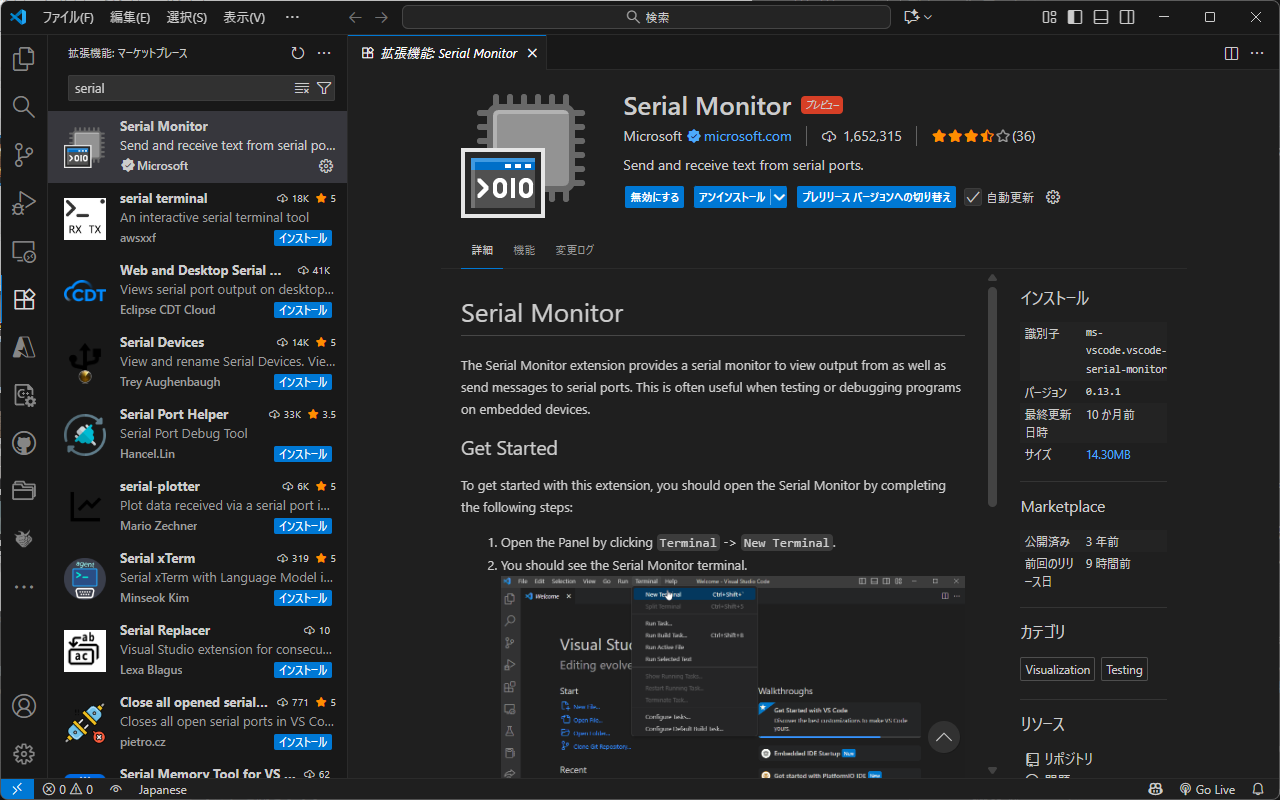This screenshot has height=800, width=1280.
Task: Click the remote window indicator in status bar
Action: click(x=17, y=789)
